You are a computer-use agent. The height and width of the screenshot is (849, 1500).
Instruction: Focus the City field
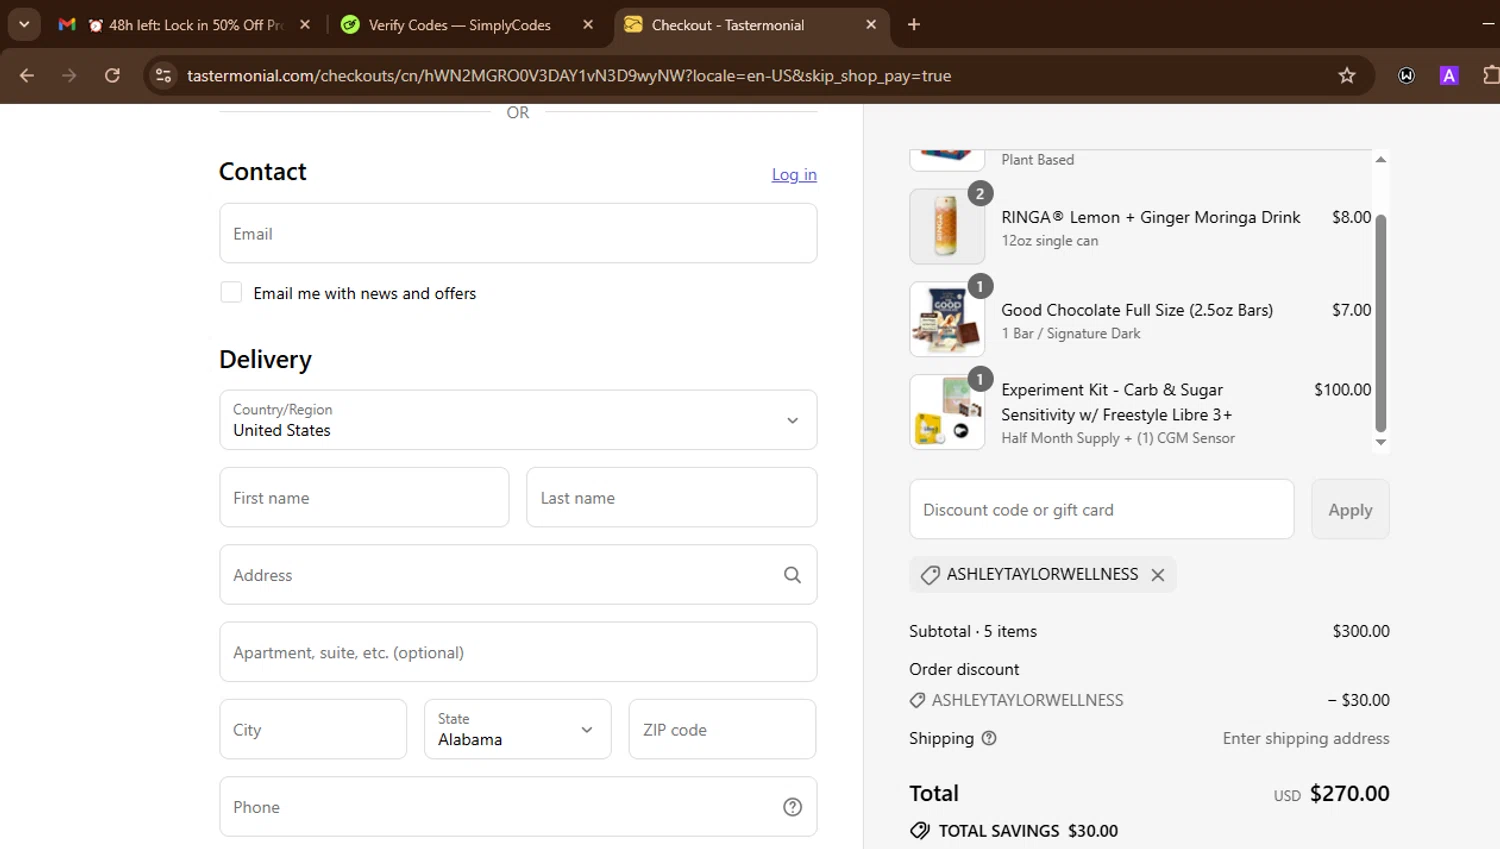click(x=313, y=730)
